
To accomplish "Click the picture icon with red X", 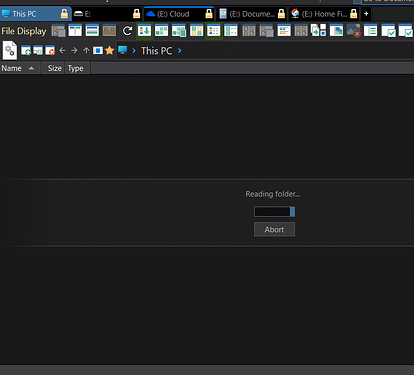I will [353, 31].
